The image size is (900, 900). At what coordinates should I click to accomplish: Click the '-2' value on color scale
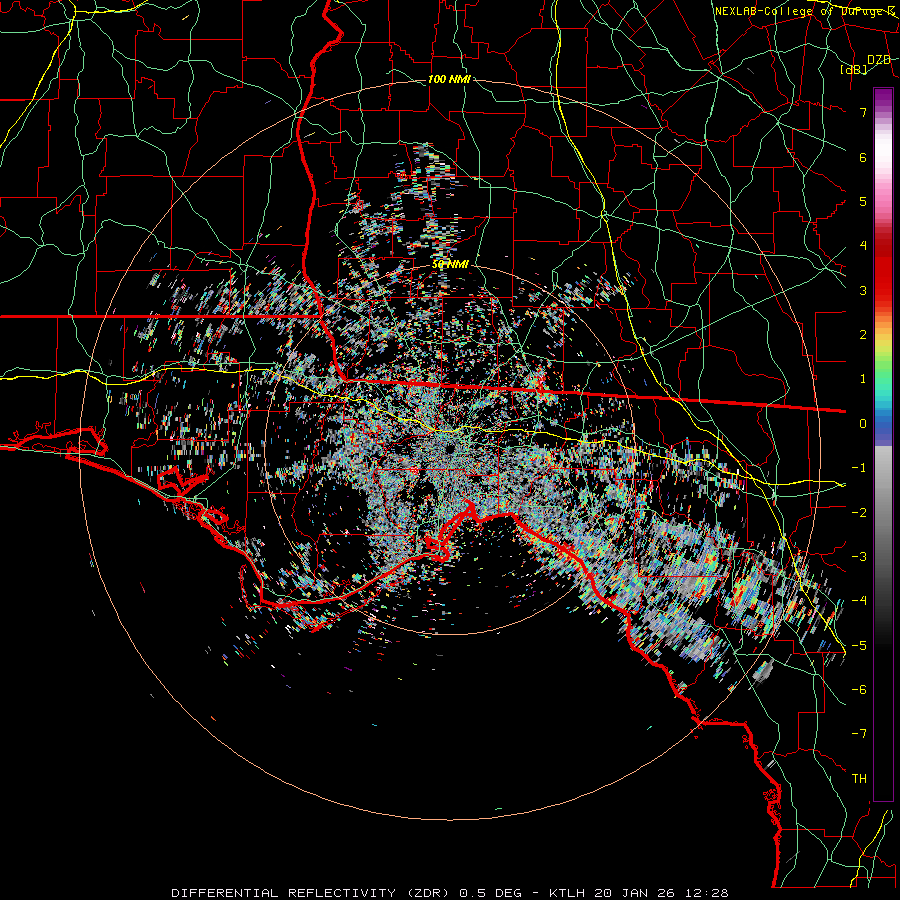[x=859, y=513]
